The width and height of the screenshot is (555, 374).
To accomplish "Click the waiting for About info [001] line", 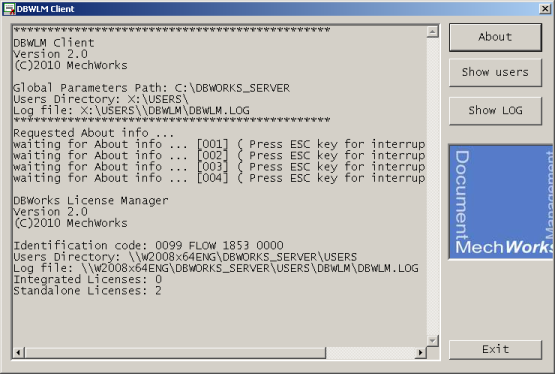I will pyautogui.click(x=219, y=144).
